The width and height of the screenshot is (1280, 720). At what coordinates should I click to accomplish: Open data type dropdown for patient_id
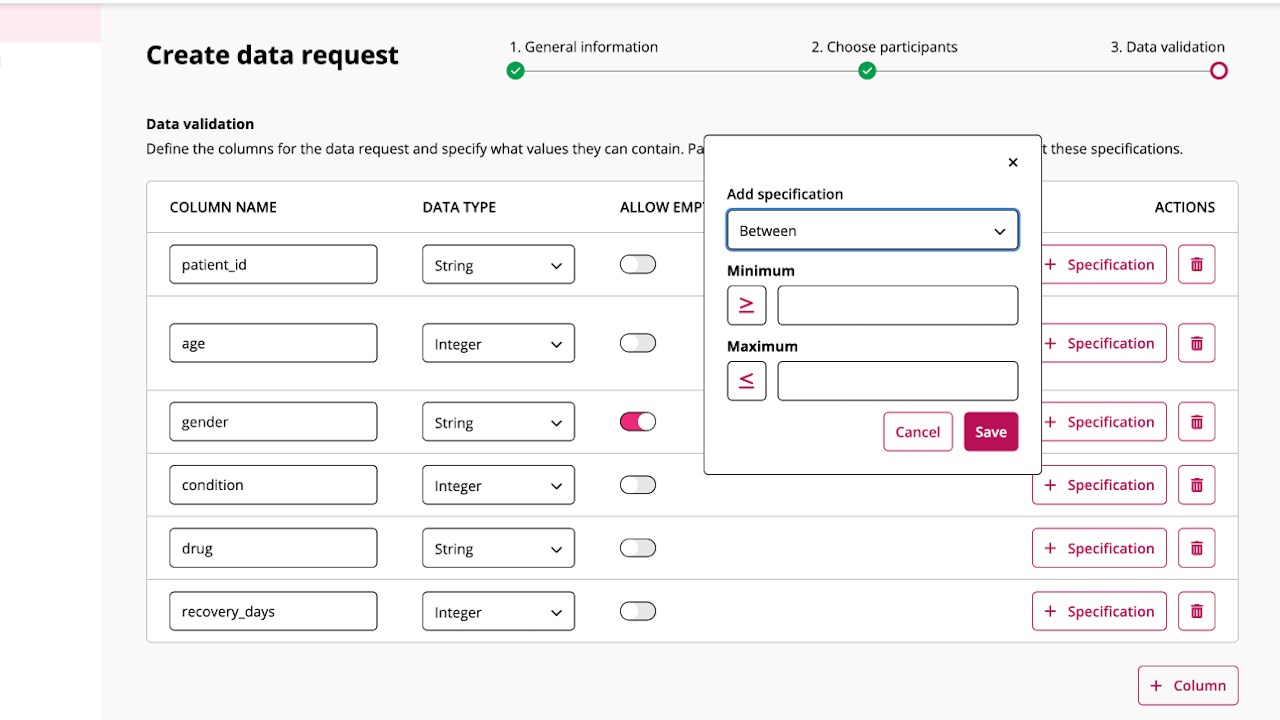click(x=499, y=265)
